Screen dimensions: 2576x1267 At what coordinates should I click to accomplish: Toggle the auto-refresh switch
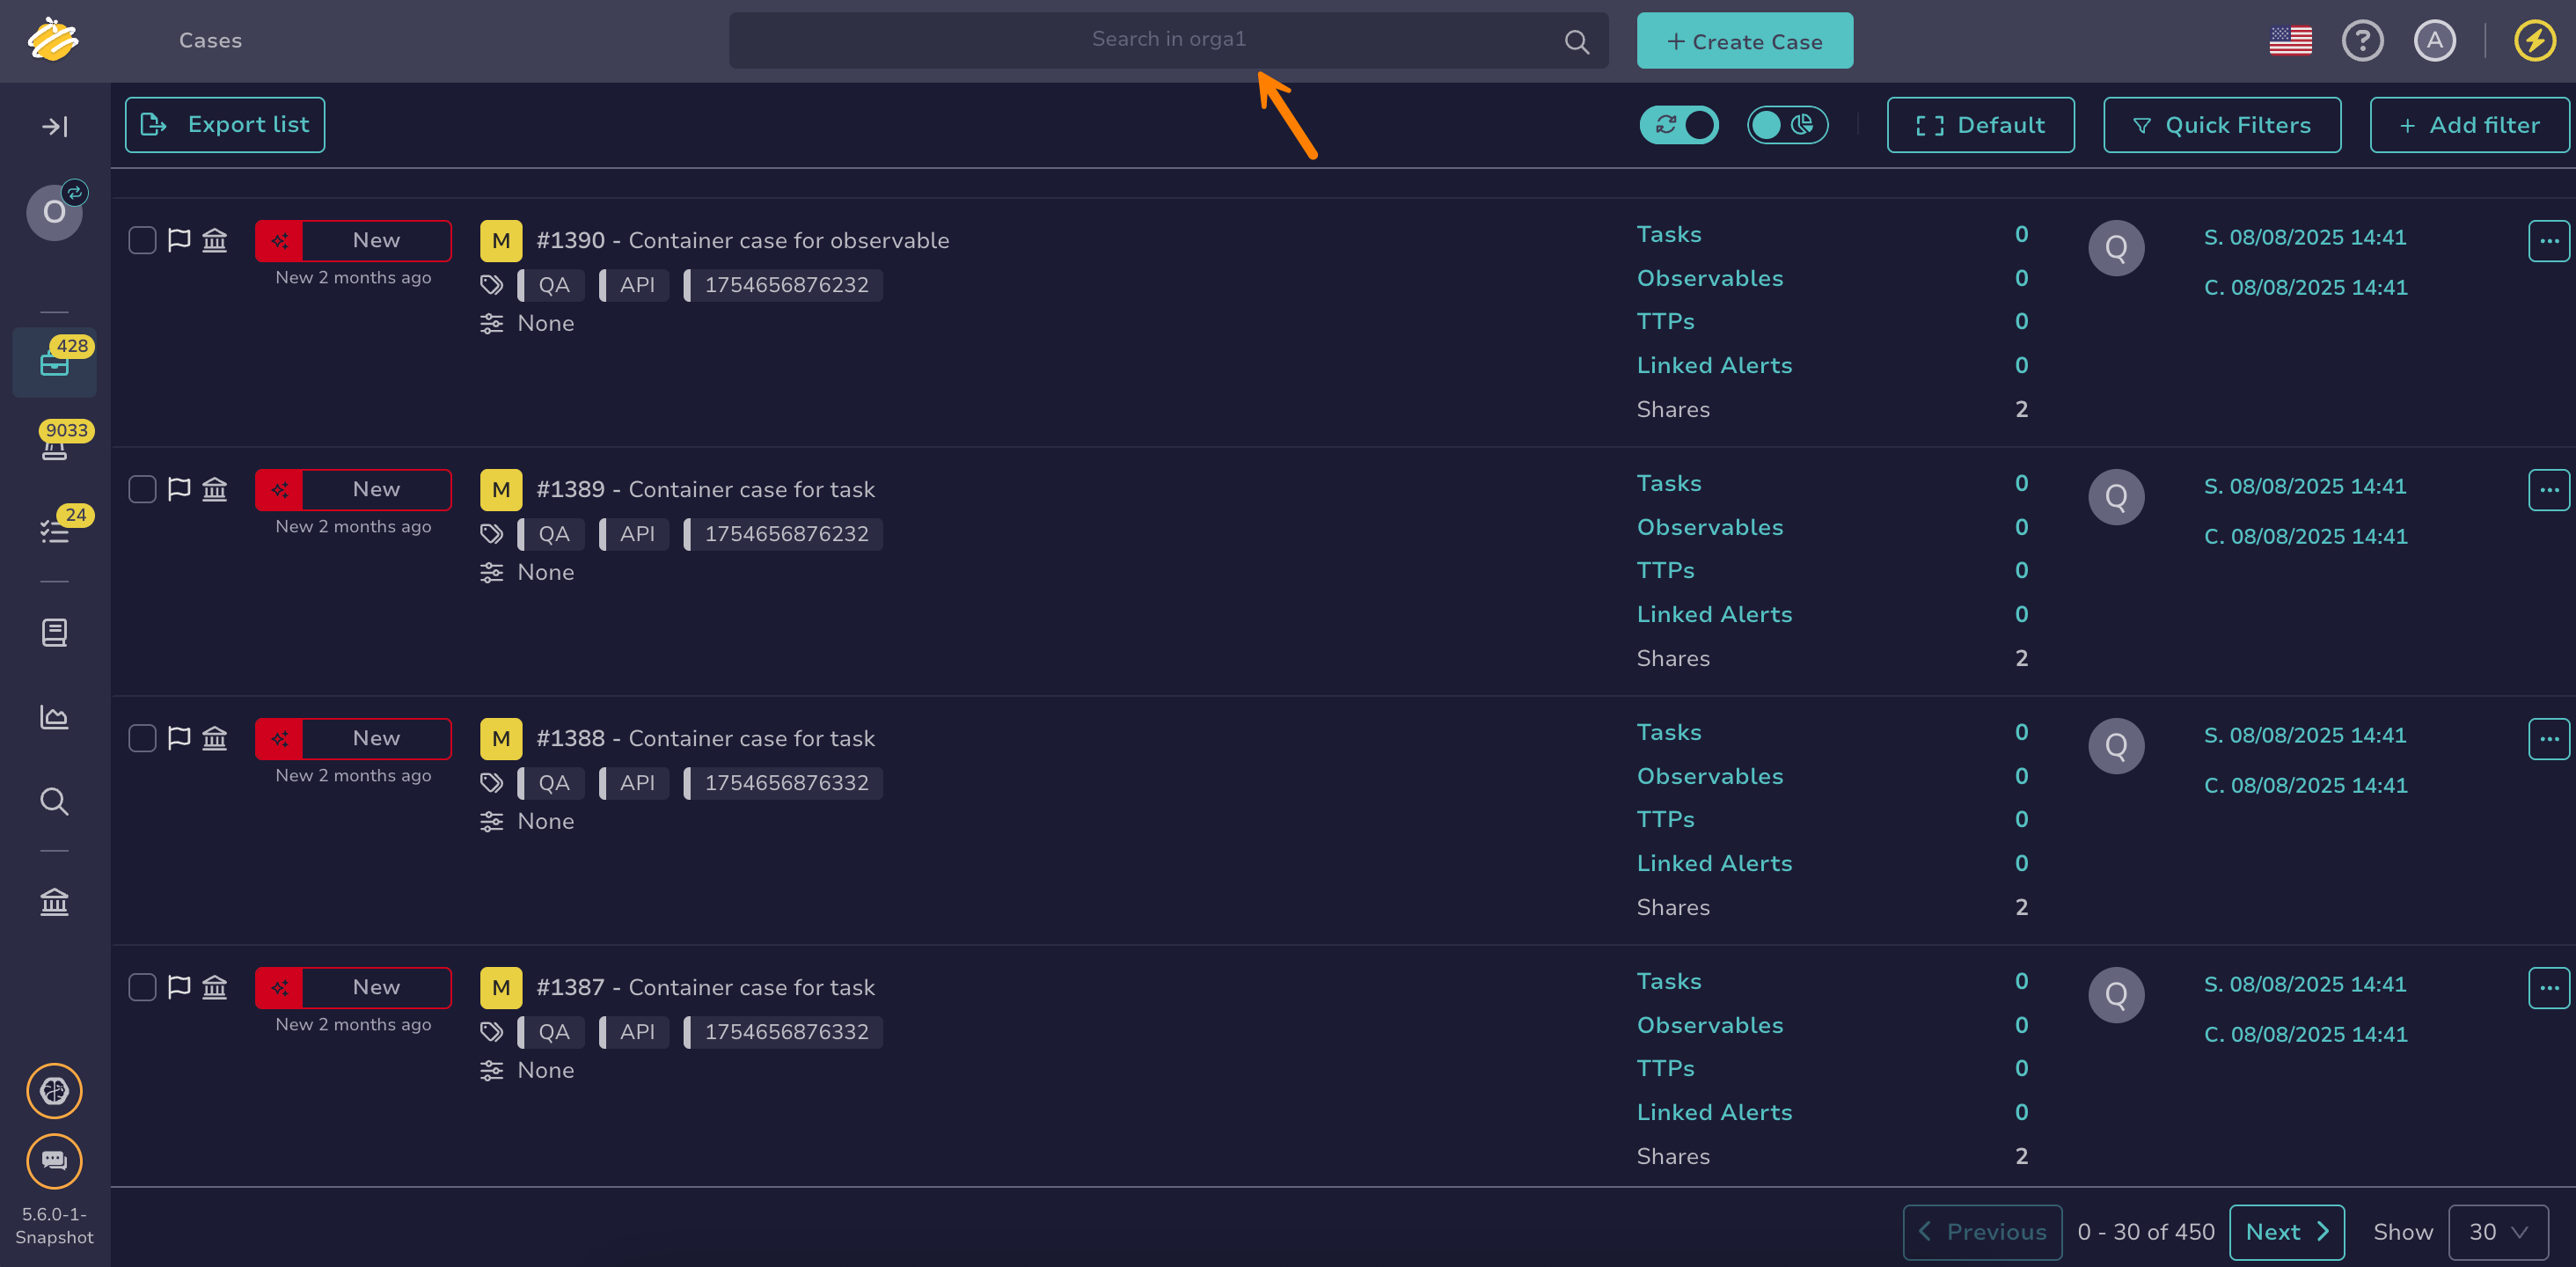1679,125
